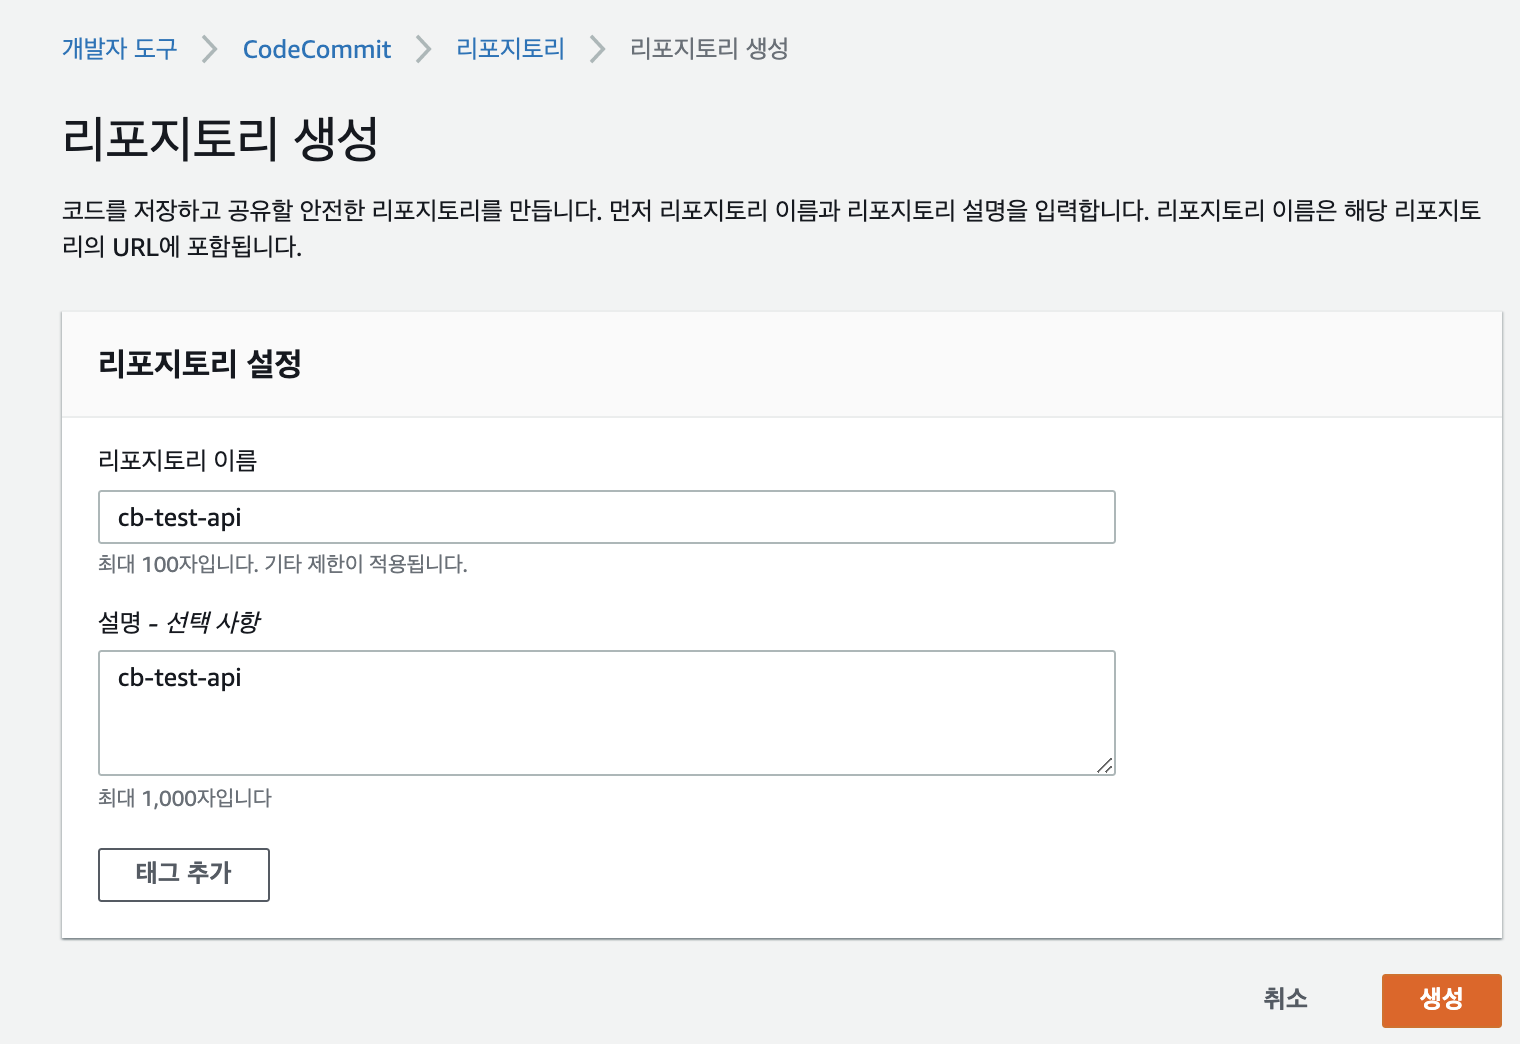Image resolution: width=1520 pixels, height=1044 pixels.
Task: Click the chevron after 리포지토리 breadcrumb
Action: click(597, 49)
